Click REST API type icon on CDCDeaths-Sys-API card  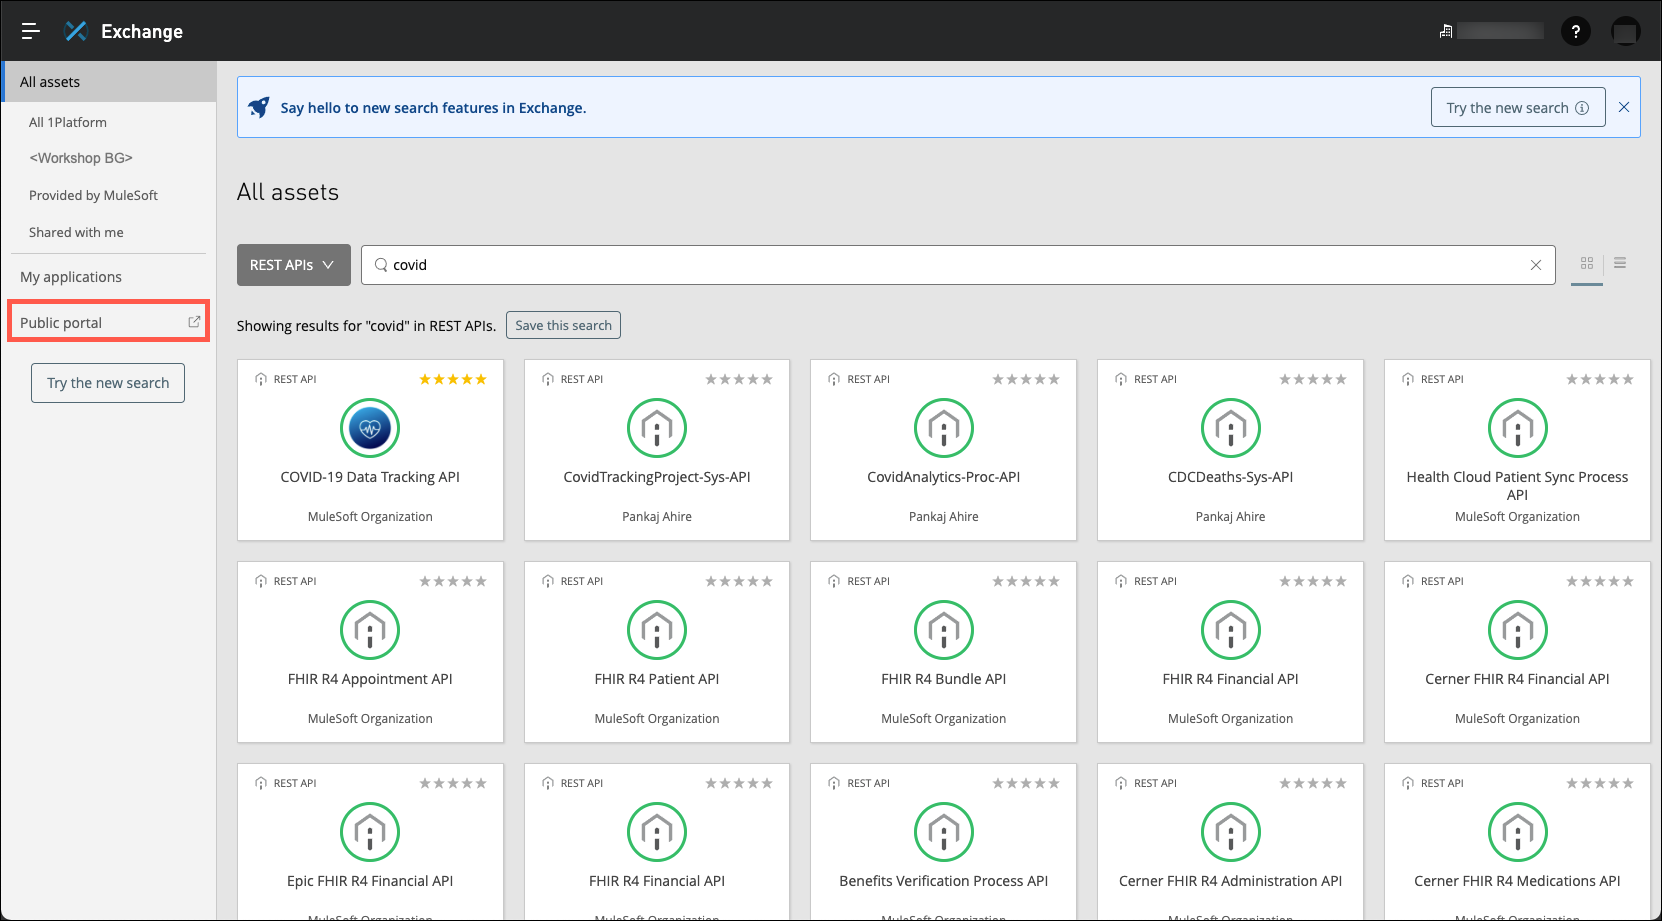click(1121, 379)
